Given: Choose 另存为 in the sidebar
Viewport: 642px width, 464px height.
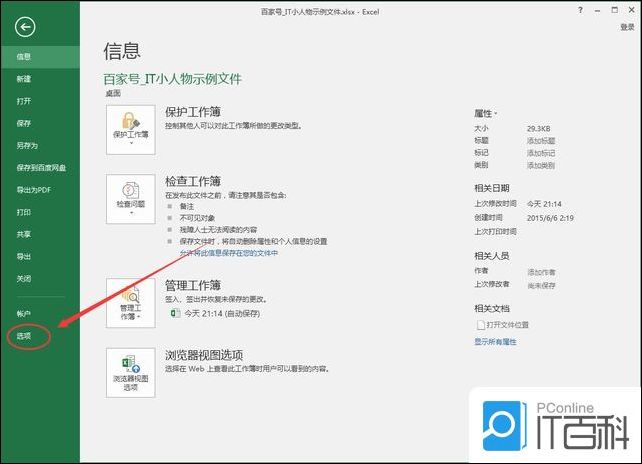Looking at the screenshot, I should (27, 145).
